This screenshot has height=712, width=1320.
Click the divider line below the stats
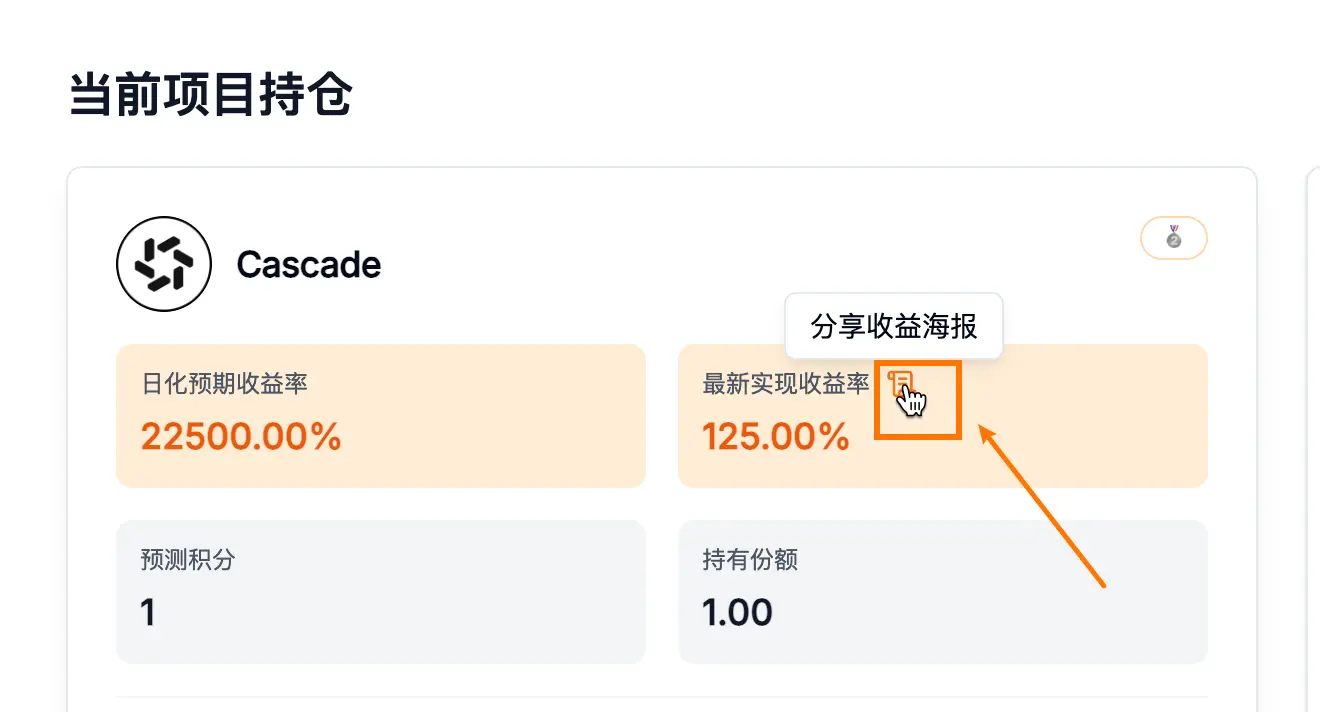click(660, 697)
